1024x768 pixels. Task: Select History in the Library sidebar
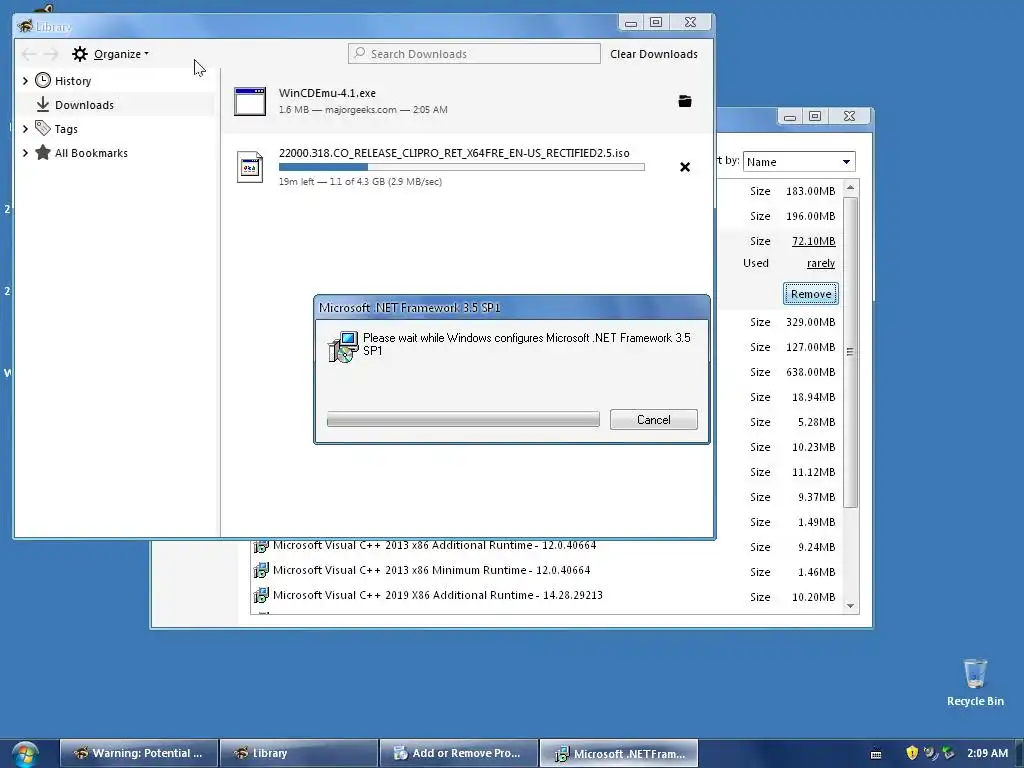(72, 81)
